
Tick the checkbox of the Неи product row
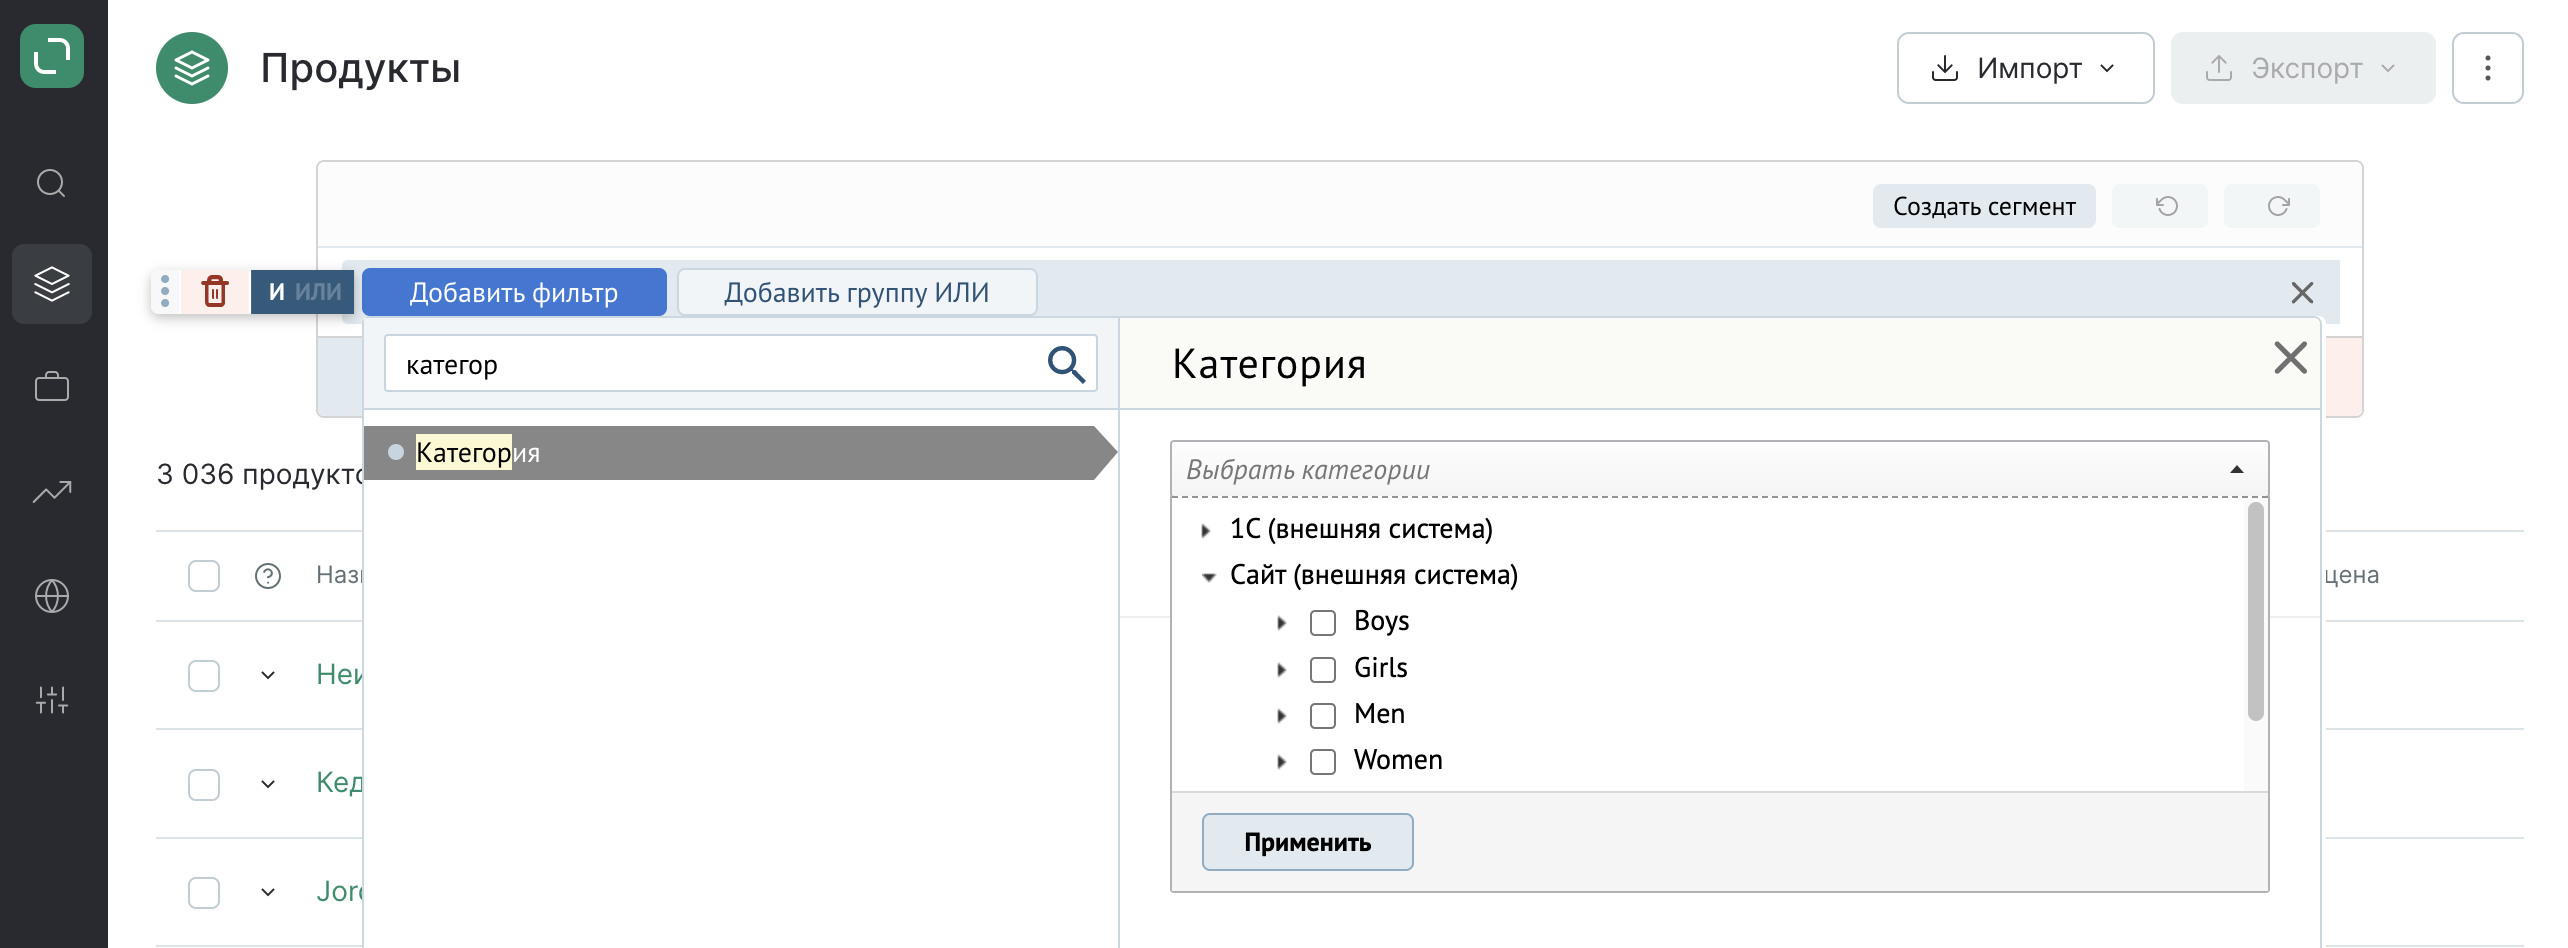[204, 675]
